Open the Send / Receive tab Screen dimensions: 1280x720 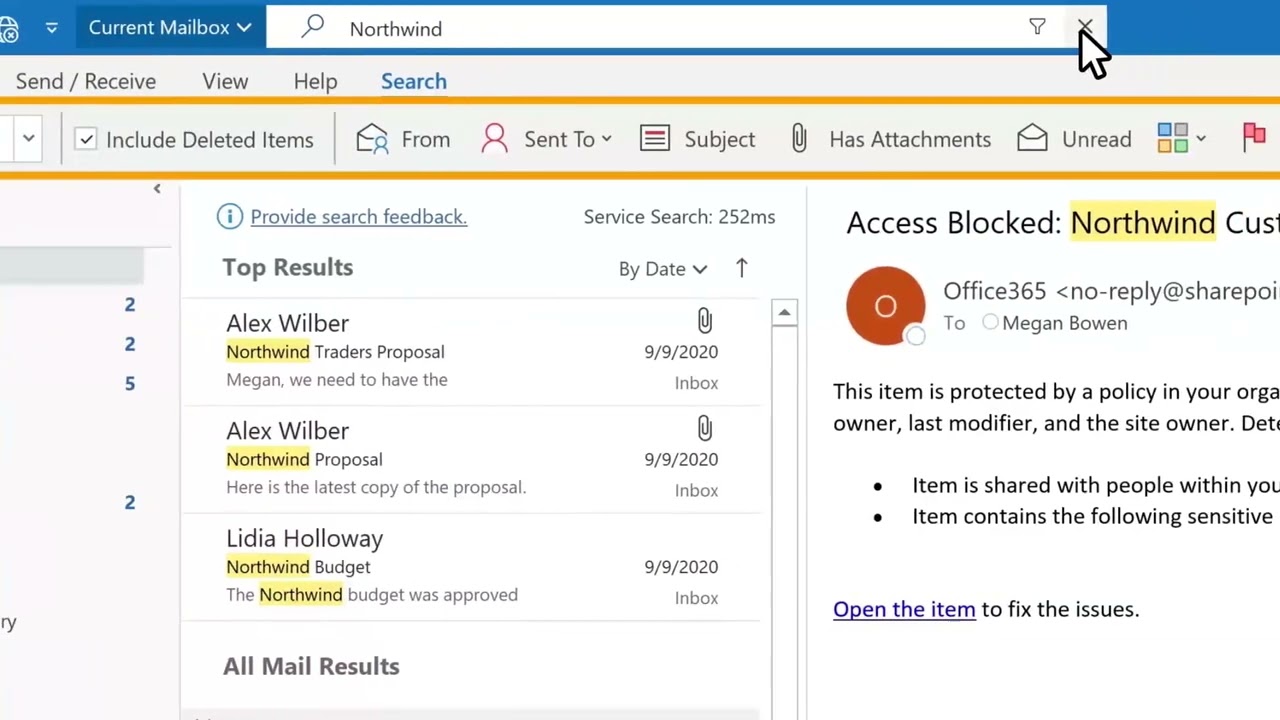point(86,81)
